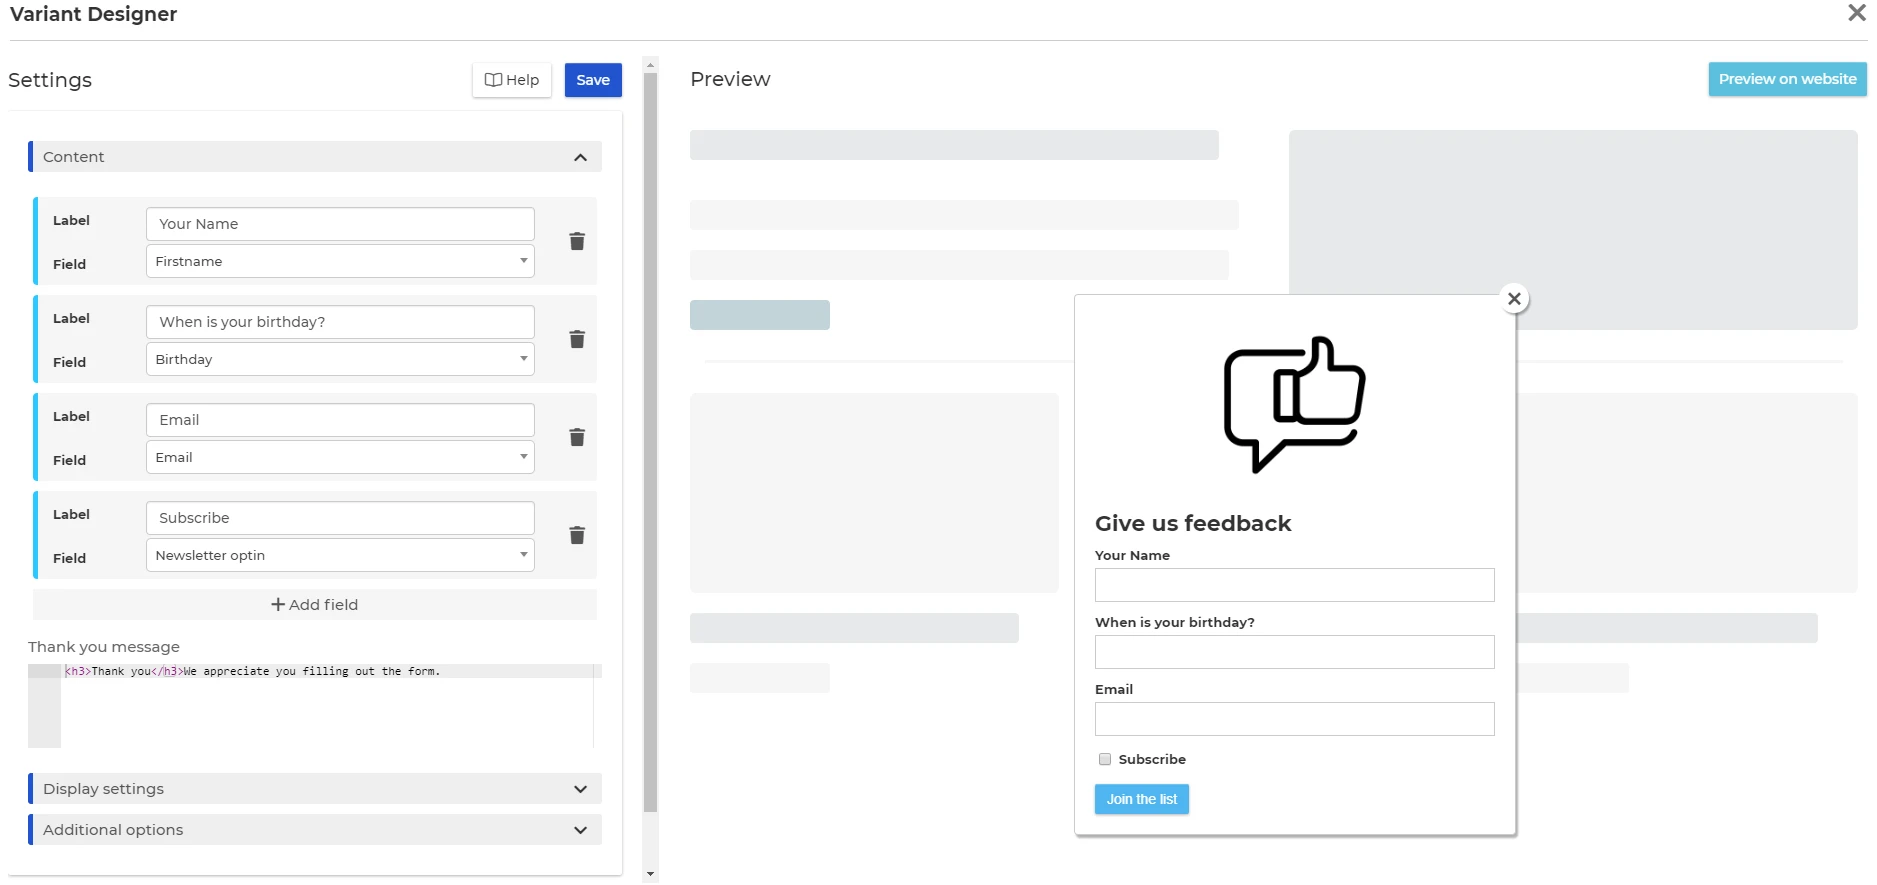Delete the Your Name field row
Screen dimensions: 1877x885
[577, 241]
